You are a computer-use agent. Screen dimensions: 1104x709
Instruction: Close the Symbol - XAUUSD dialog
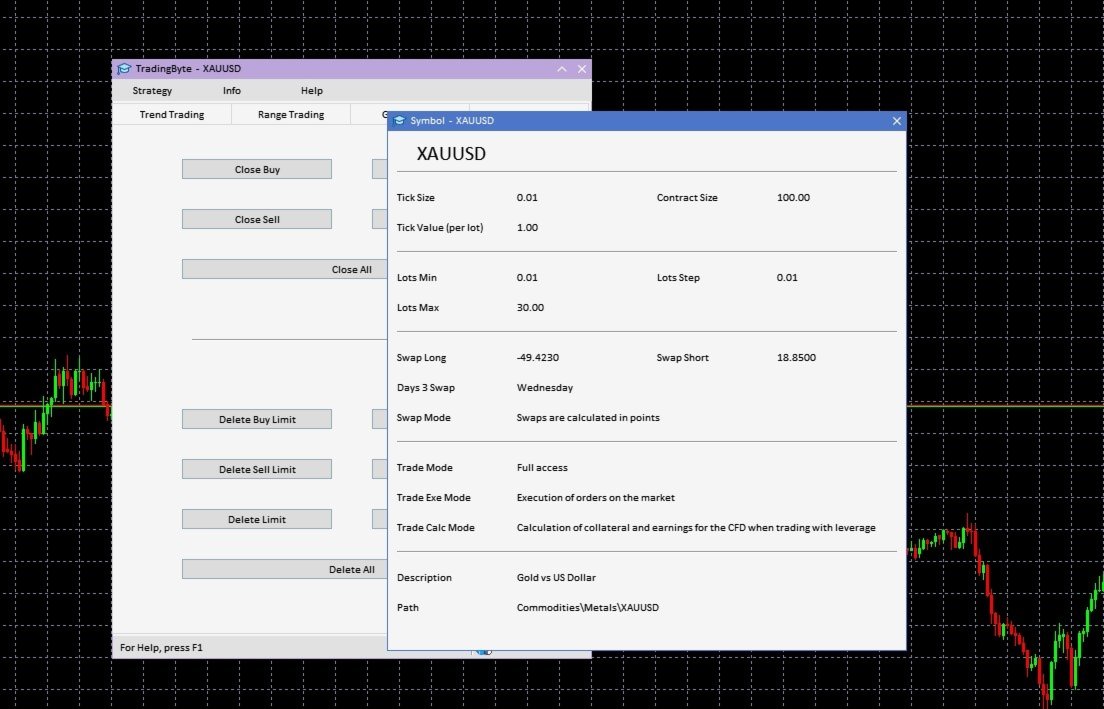tap(896, 121)
